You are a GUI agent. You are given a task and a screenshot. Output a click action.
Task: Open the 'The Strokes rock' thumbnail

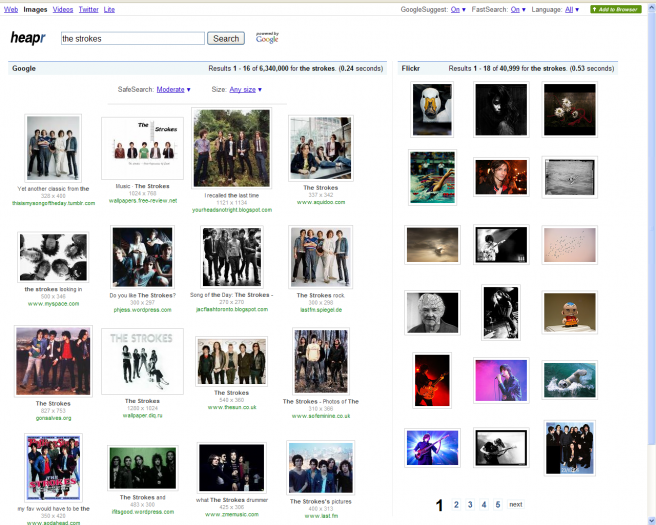(320, 257)
